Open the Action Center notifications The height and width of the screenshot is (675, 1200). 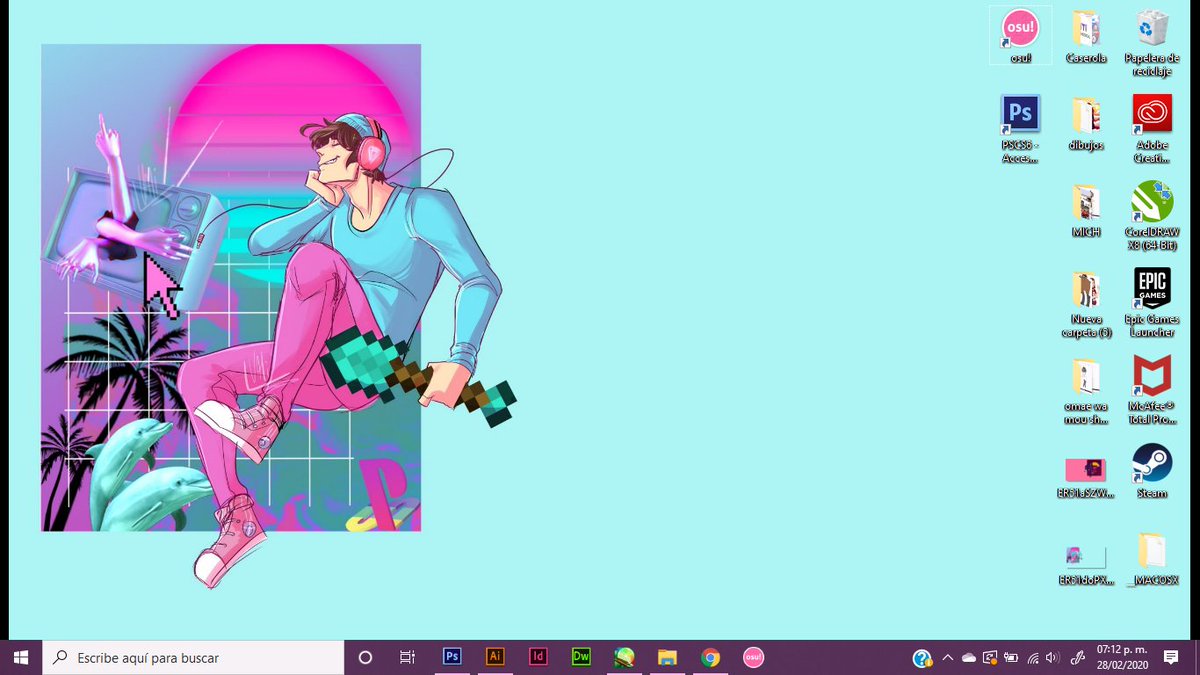1171,657
